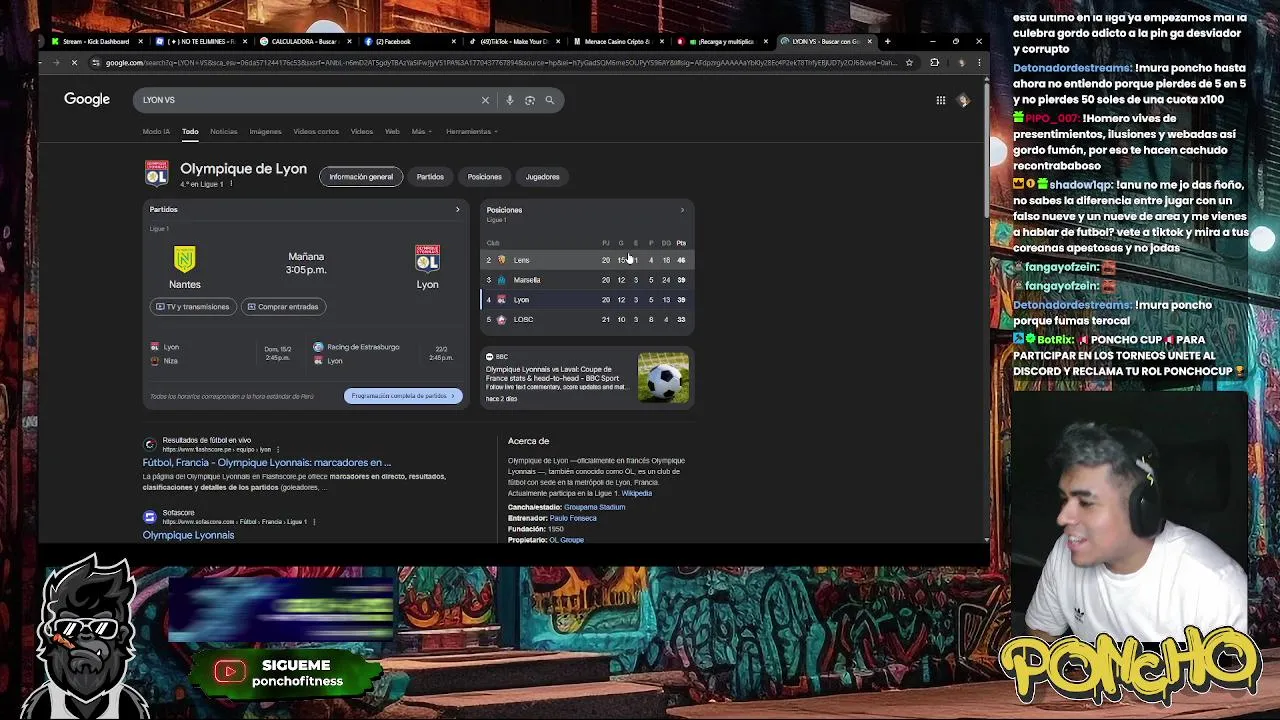Clear the Google search box text
Viewport: 1280px width, 720px height.
tap(485, 100)
